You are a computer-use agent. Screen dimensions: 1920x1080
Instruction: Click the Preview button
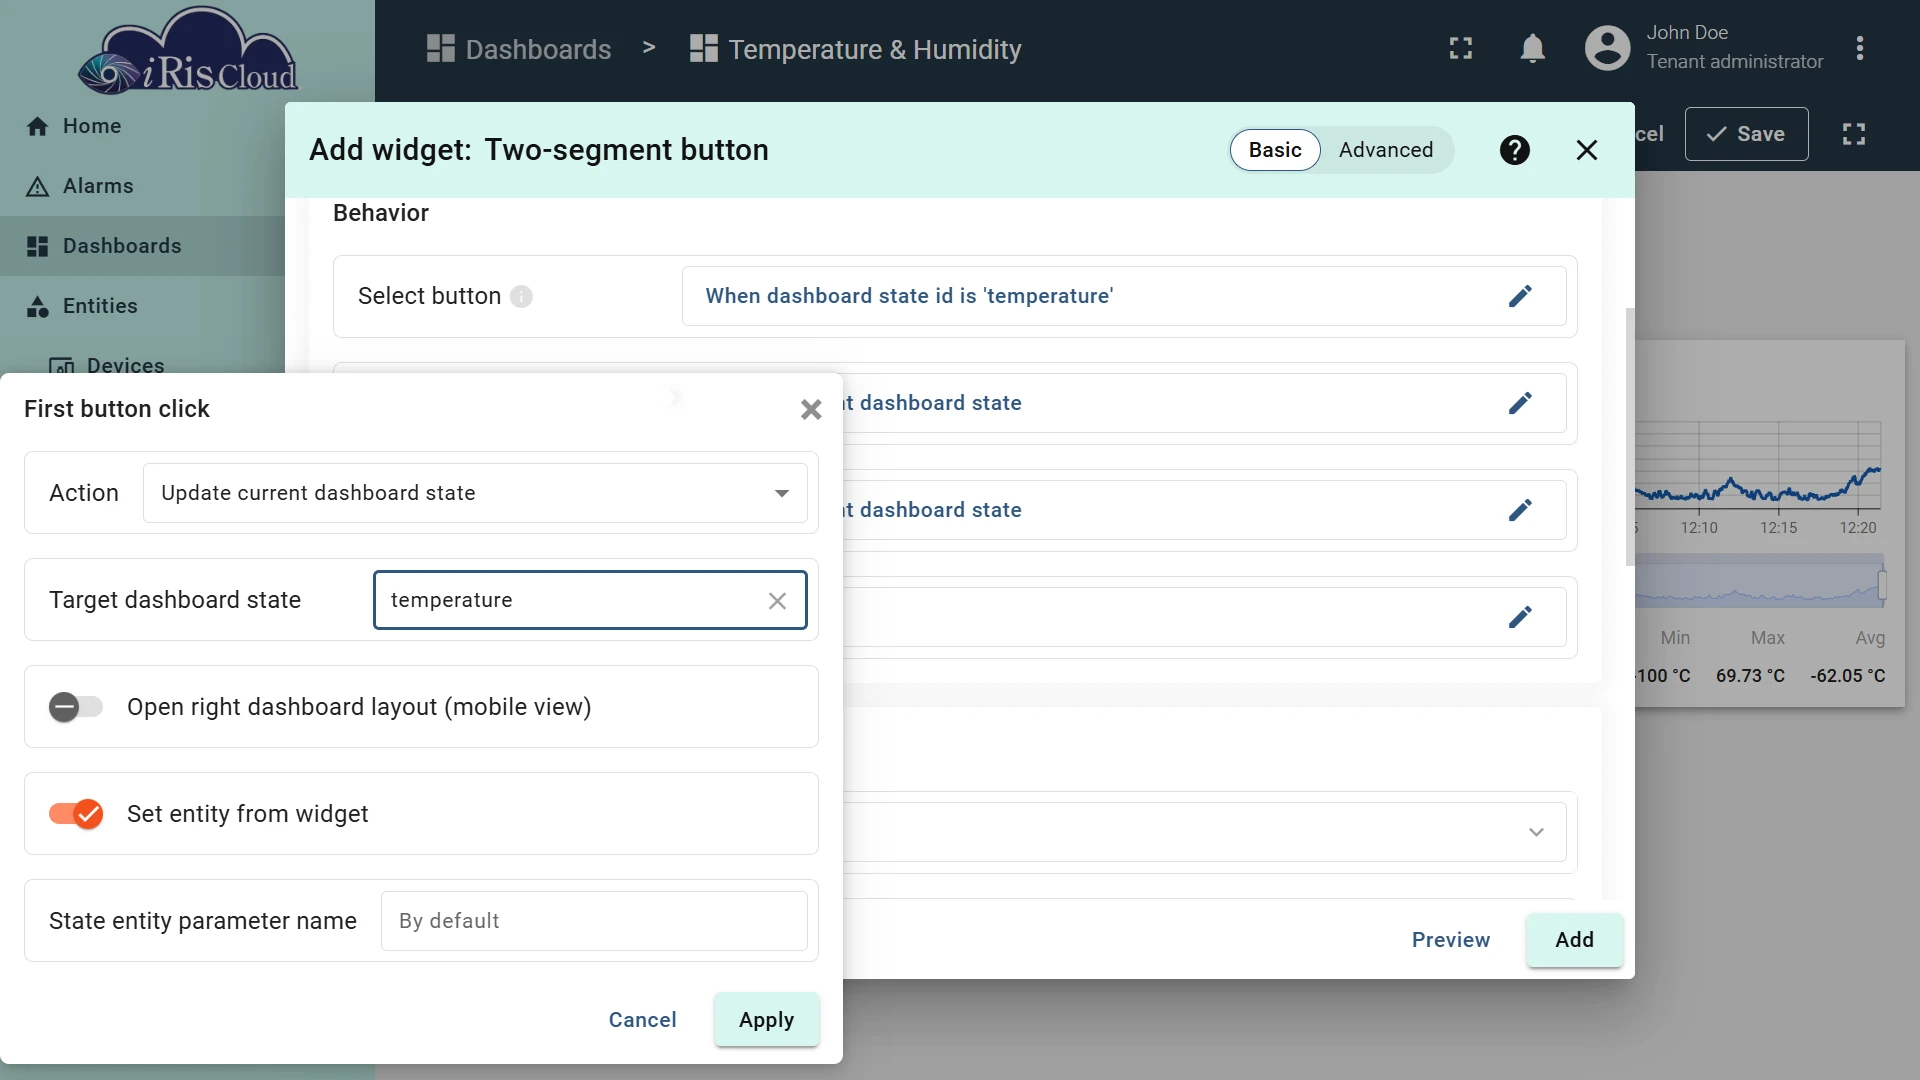[x=1450, y=940]
